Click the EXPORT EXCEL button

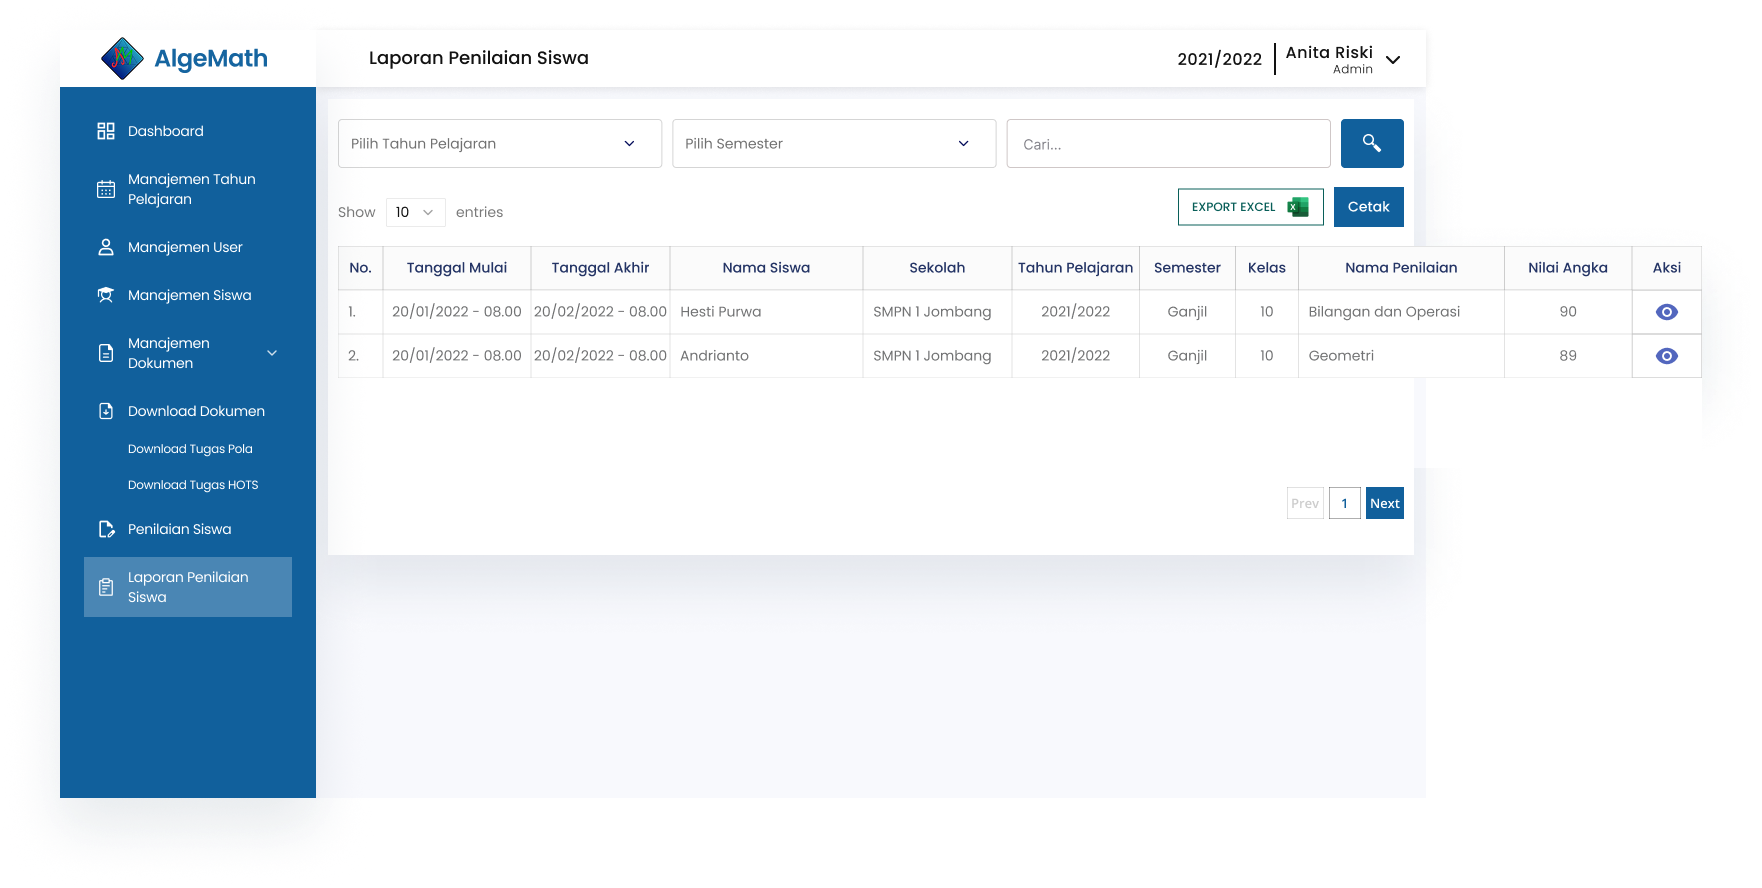pos(1251,207)
